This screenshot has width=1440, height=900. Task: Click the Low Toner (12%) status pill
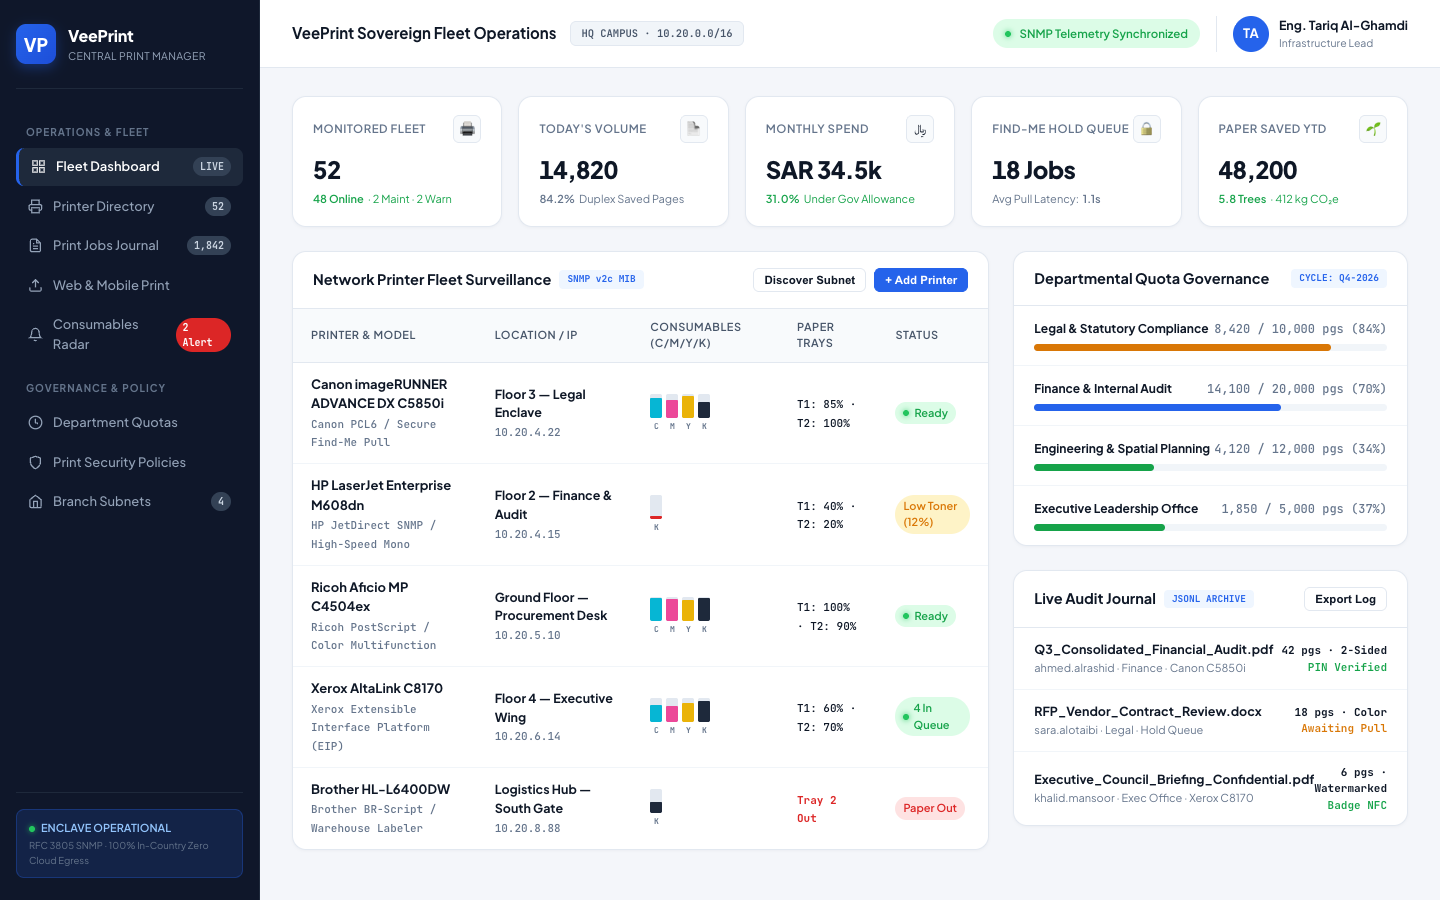tap(932, 514)
